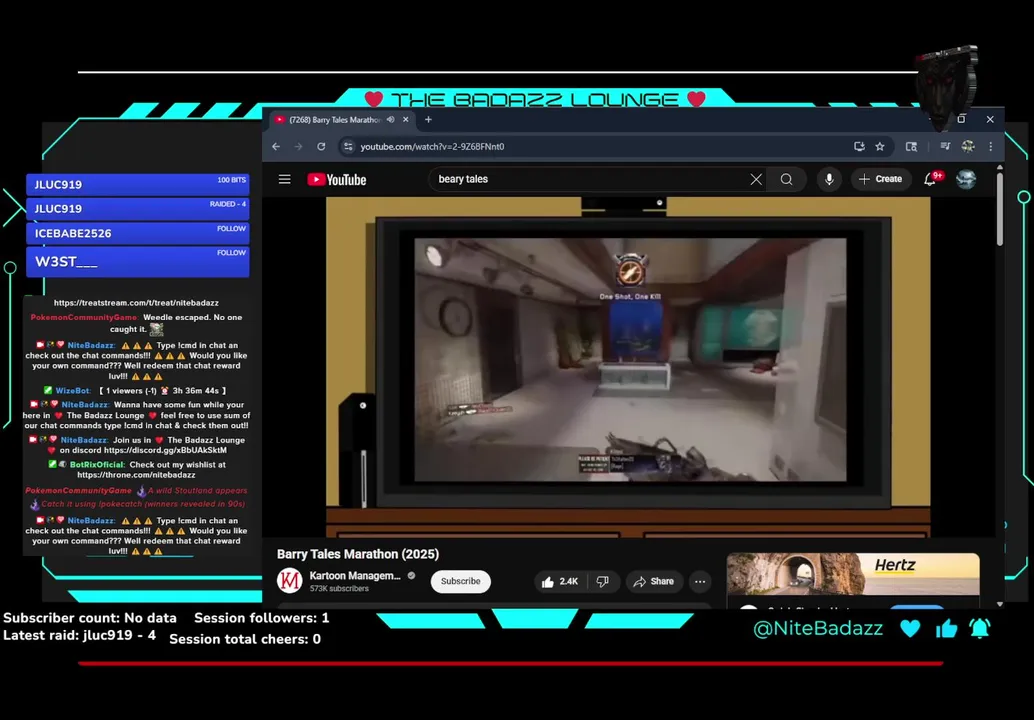Reload the YouTube page
This screenshot has width=1034, height=720.
point(321,146)
